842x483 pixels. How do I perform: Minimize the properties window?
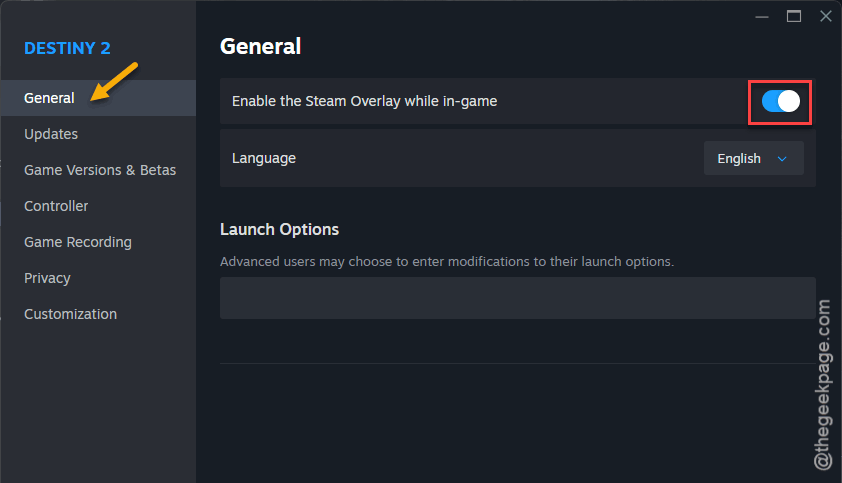point(761,17)
